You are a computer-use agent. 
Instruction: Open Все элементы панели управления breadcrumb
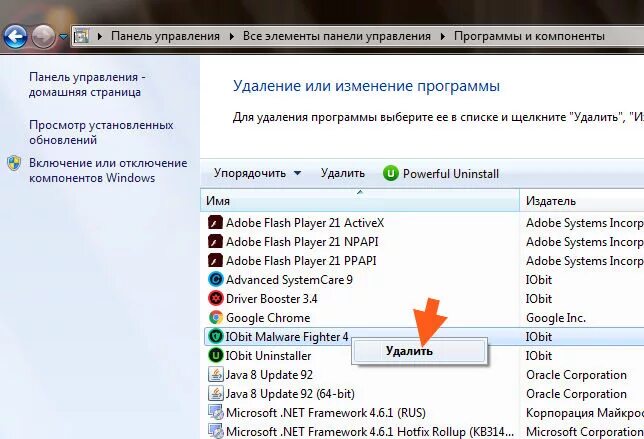coord(336,36)
